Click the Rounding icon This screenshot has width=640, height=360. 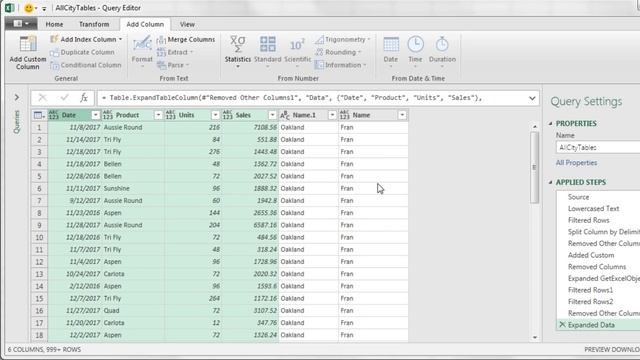click(319, 52)
